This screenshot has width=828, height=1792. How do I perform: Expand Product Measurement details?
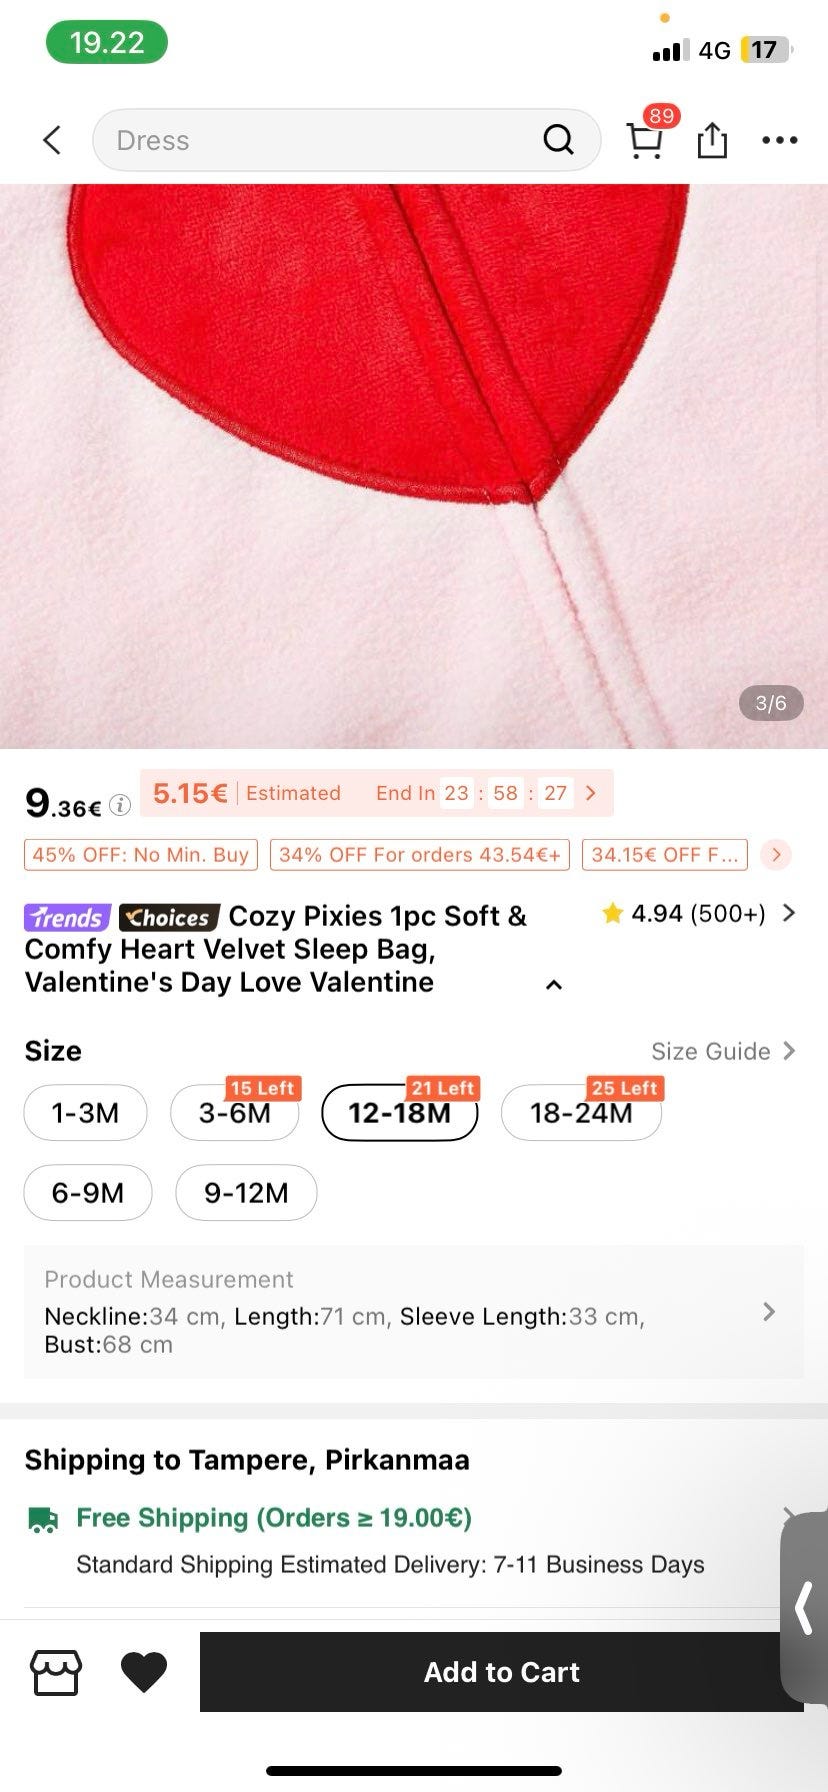[768, 1312]
